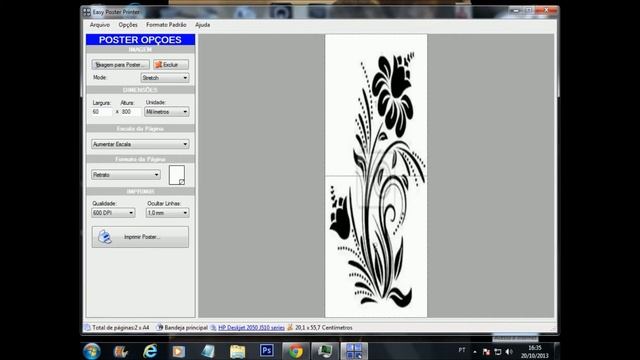
Task: Open the Unidade Milímetros dropdown
Action: 167,112
